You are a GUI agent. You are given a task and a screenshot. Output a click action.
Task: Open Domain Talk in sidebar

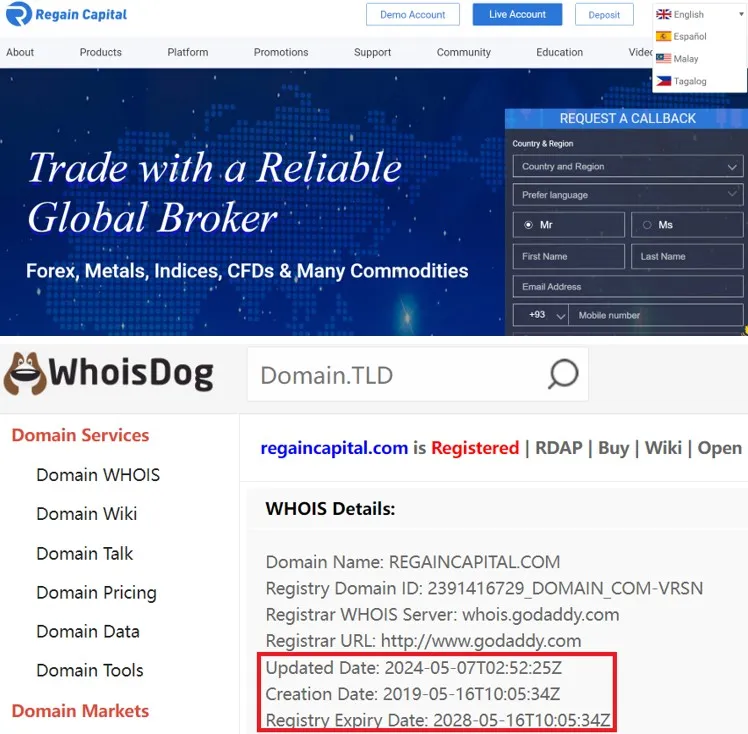(84, 554)
